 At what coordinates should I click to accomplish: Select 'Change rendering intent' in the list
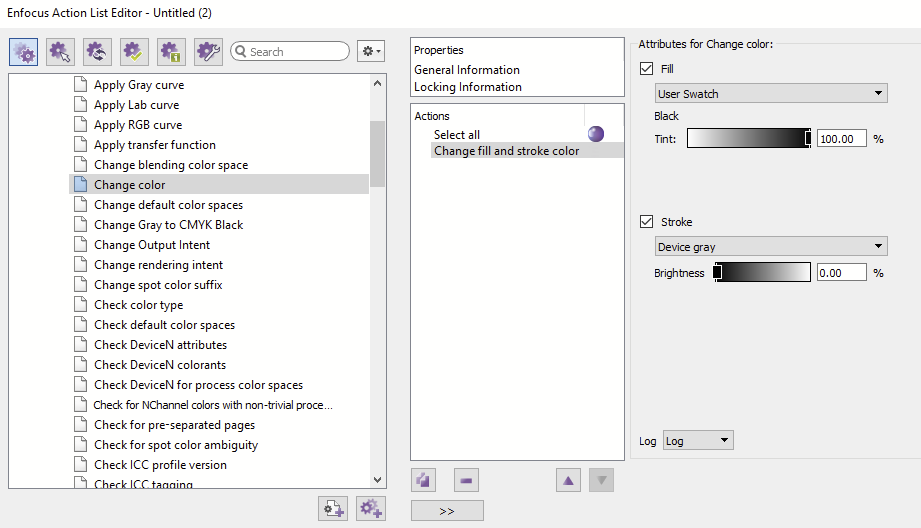tap(158, 265)
